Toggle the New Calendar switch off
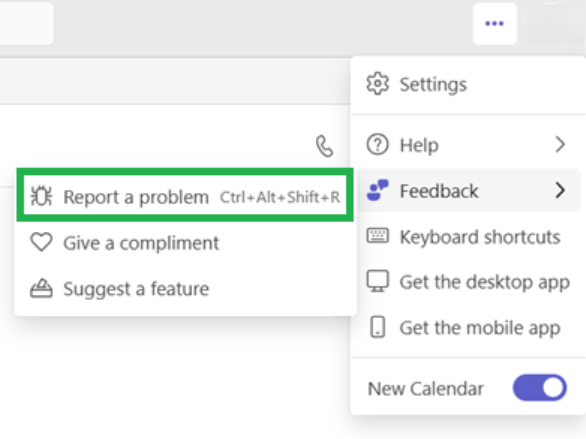The image size is (586, 439). [540, 388]
